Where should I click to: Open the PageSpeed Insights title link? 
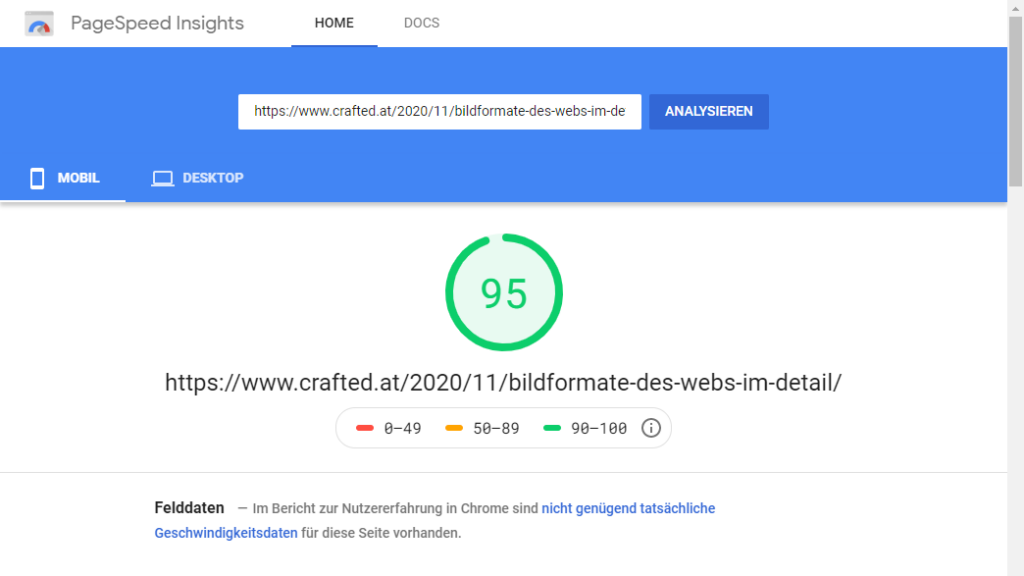157,24
